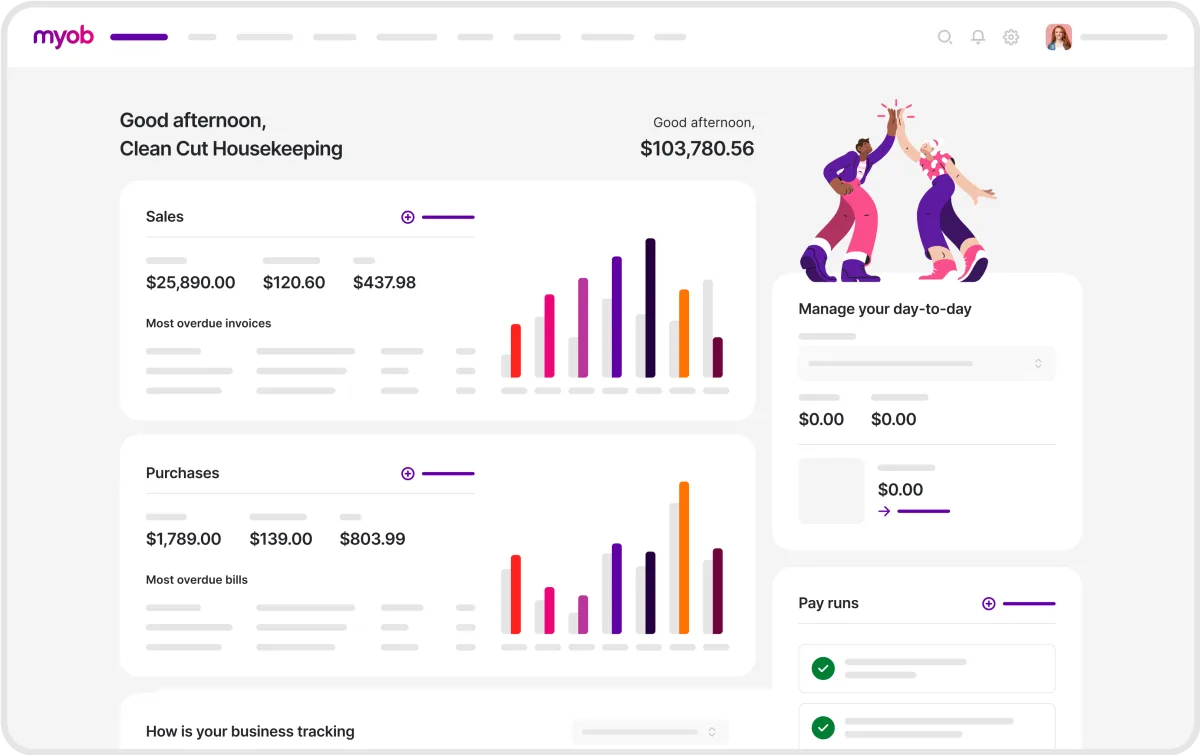The height and width of the screenshot is (755, 1200).
Task: Open notifications bell
Action: 978,37
